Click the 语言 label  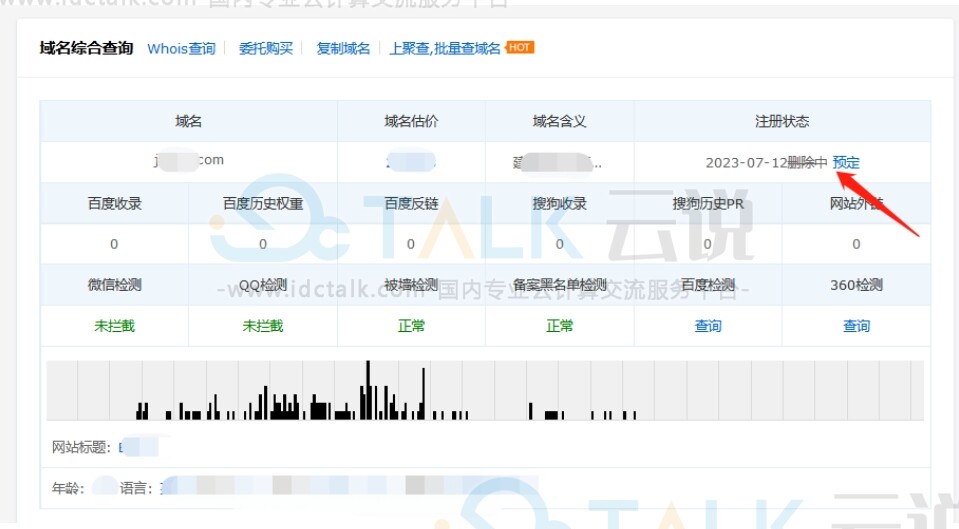pos(135,488)
